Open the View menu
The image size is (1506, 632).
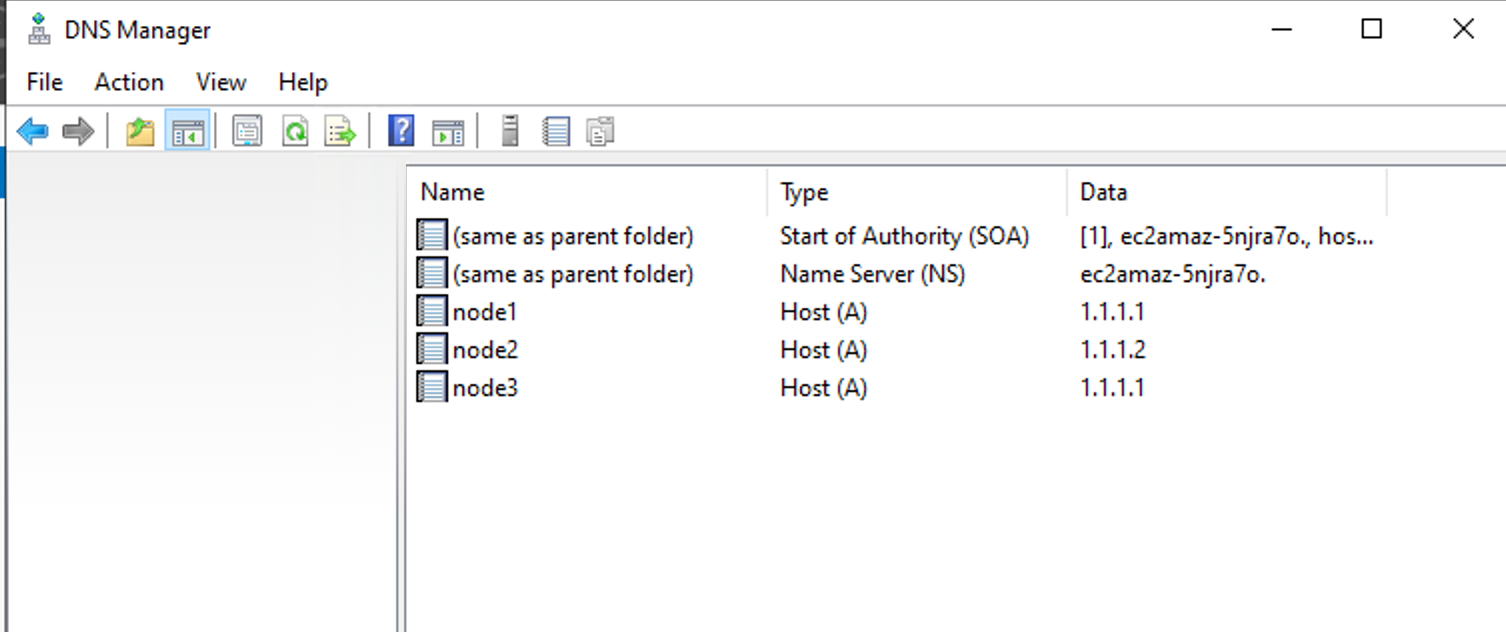coord(219,82)
